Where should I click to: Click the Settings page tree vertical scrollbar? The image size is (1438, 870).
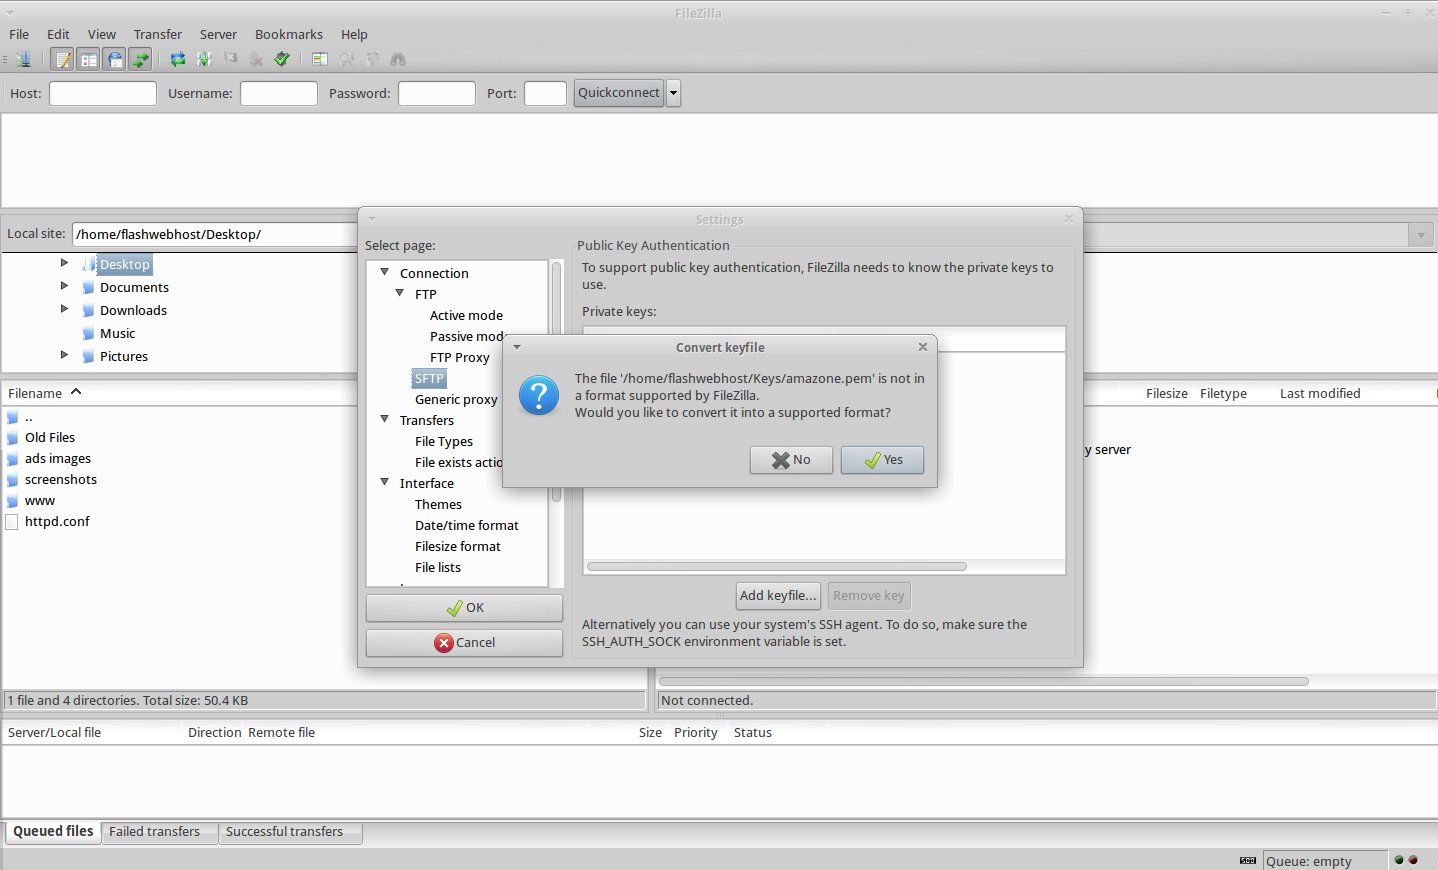[x=557, y=383]
